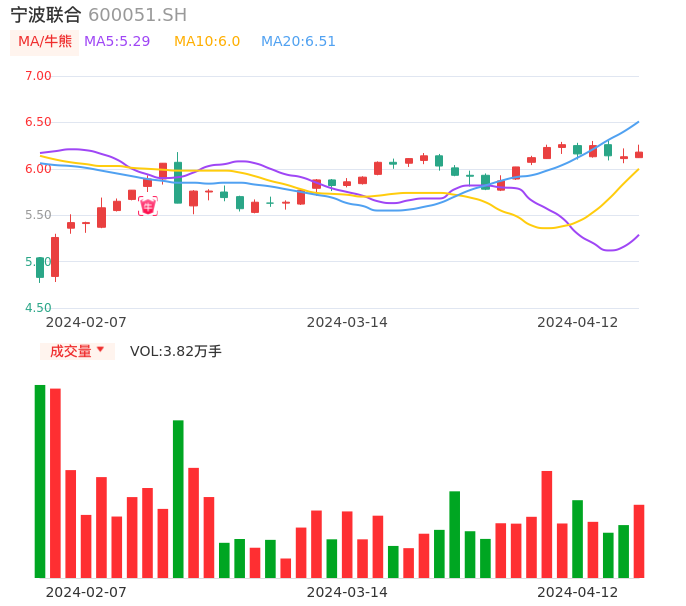Select the MA20:6.51 legend label

click(298, 41)
